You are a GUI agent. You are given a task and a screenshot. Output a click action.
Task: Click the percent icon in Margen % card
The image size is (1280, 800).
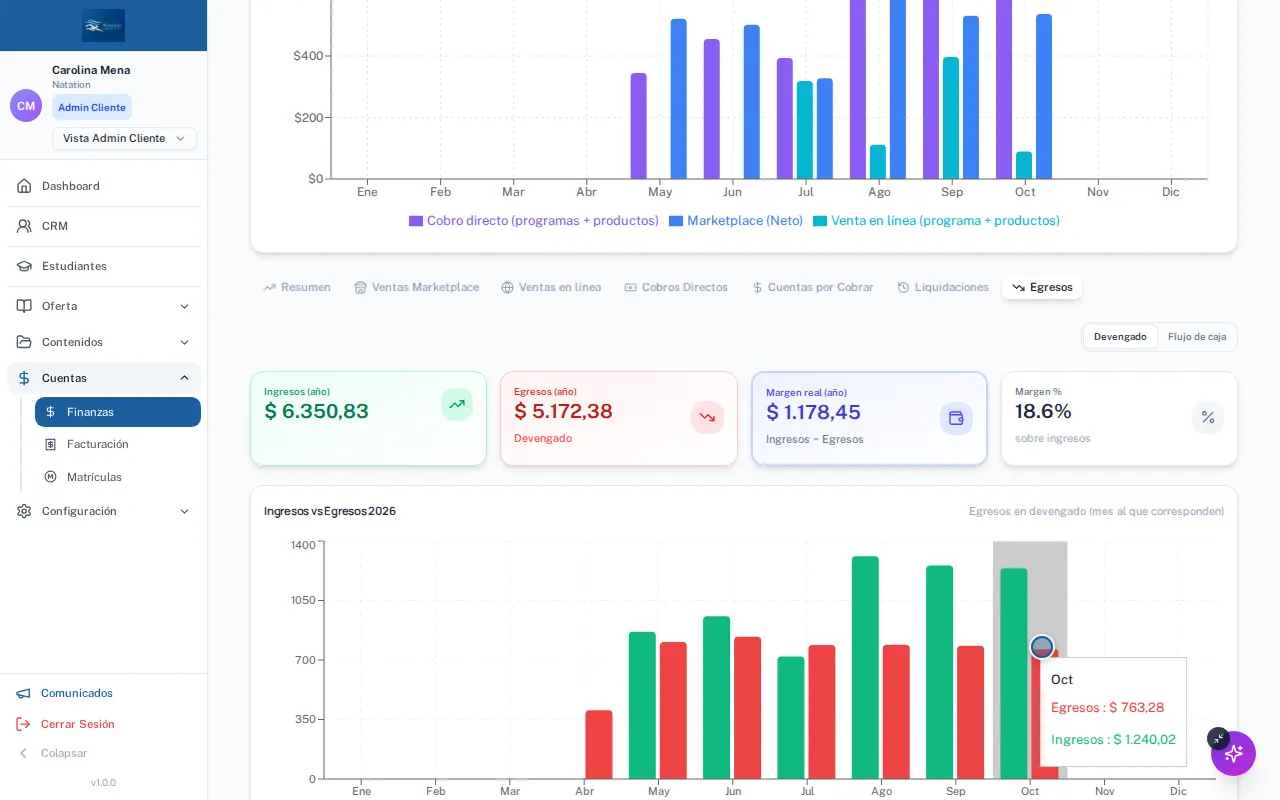click(1208, 417)
